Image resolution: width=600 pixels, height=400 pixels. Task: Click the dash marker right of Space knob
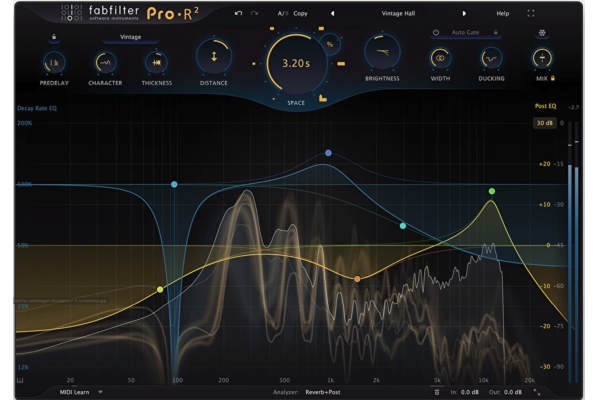coord(341,64)
